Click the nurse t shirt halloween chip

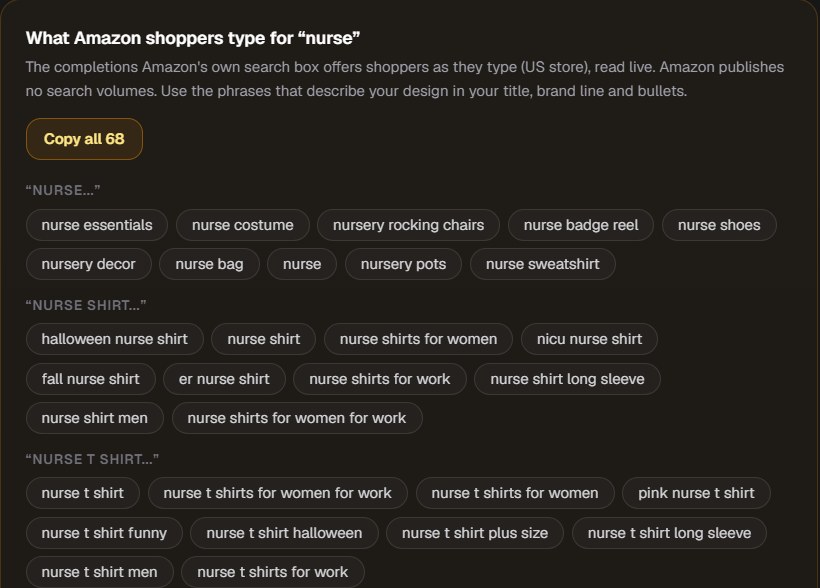(x=284, y=533)
